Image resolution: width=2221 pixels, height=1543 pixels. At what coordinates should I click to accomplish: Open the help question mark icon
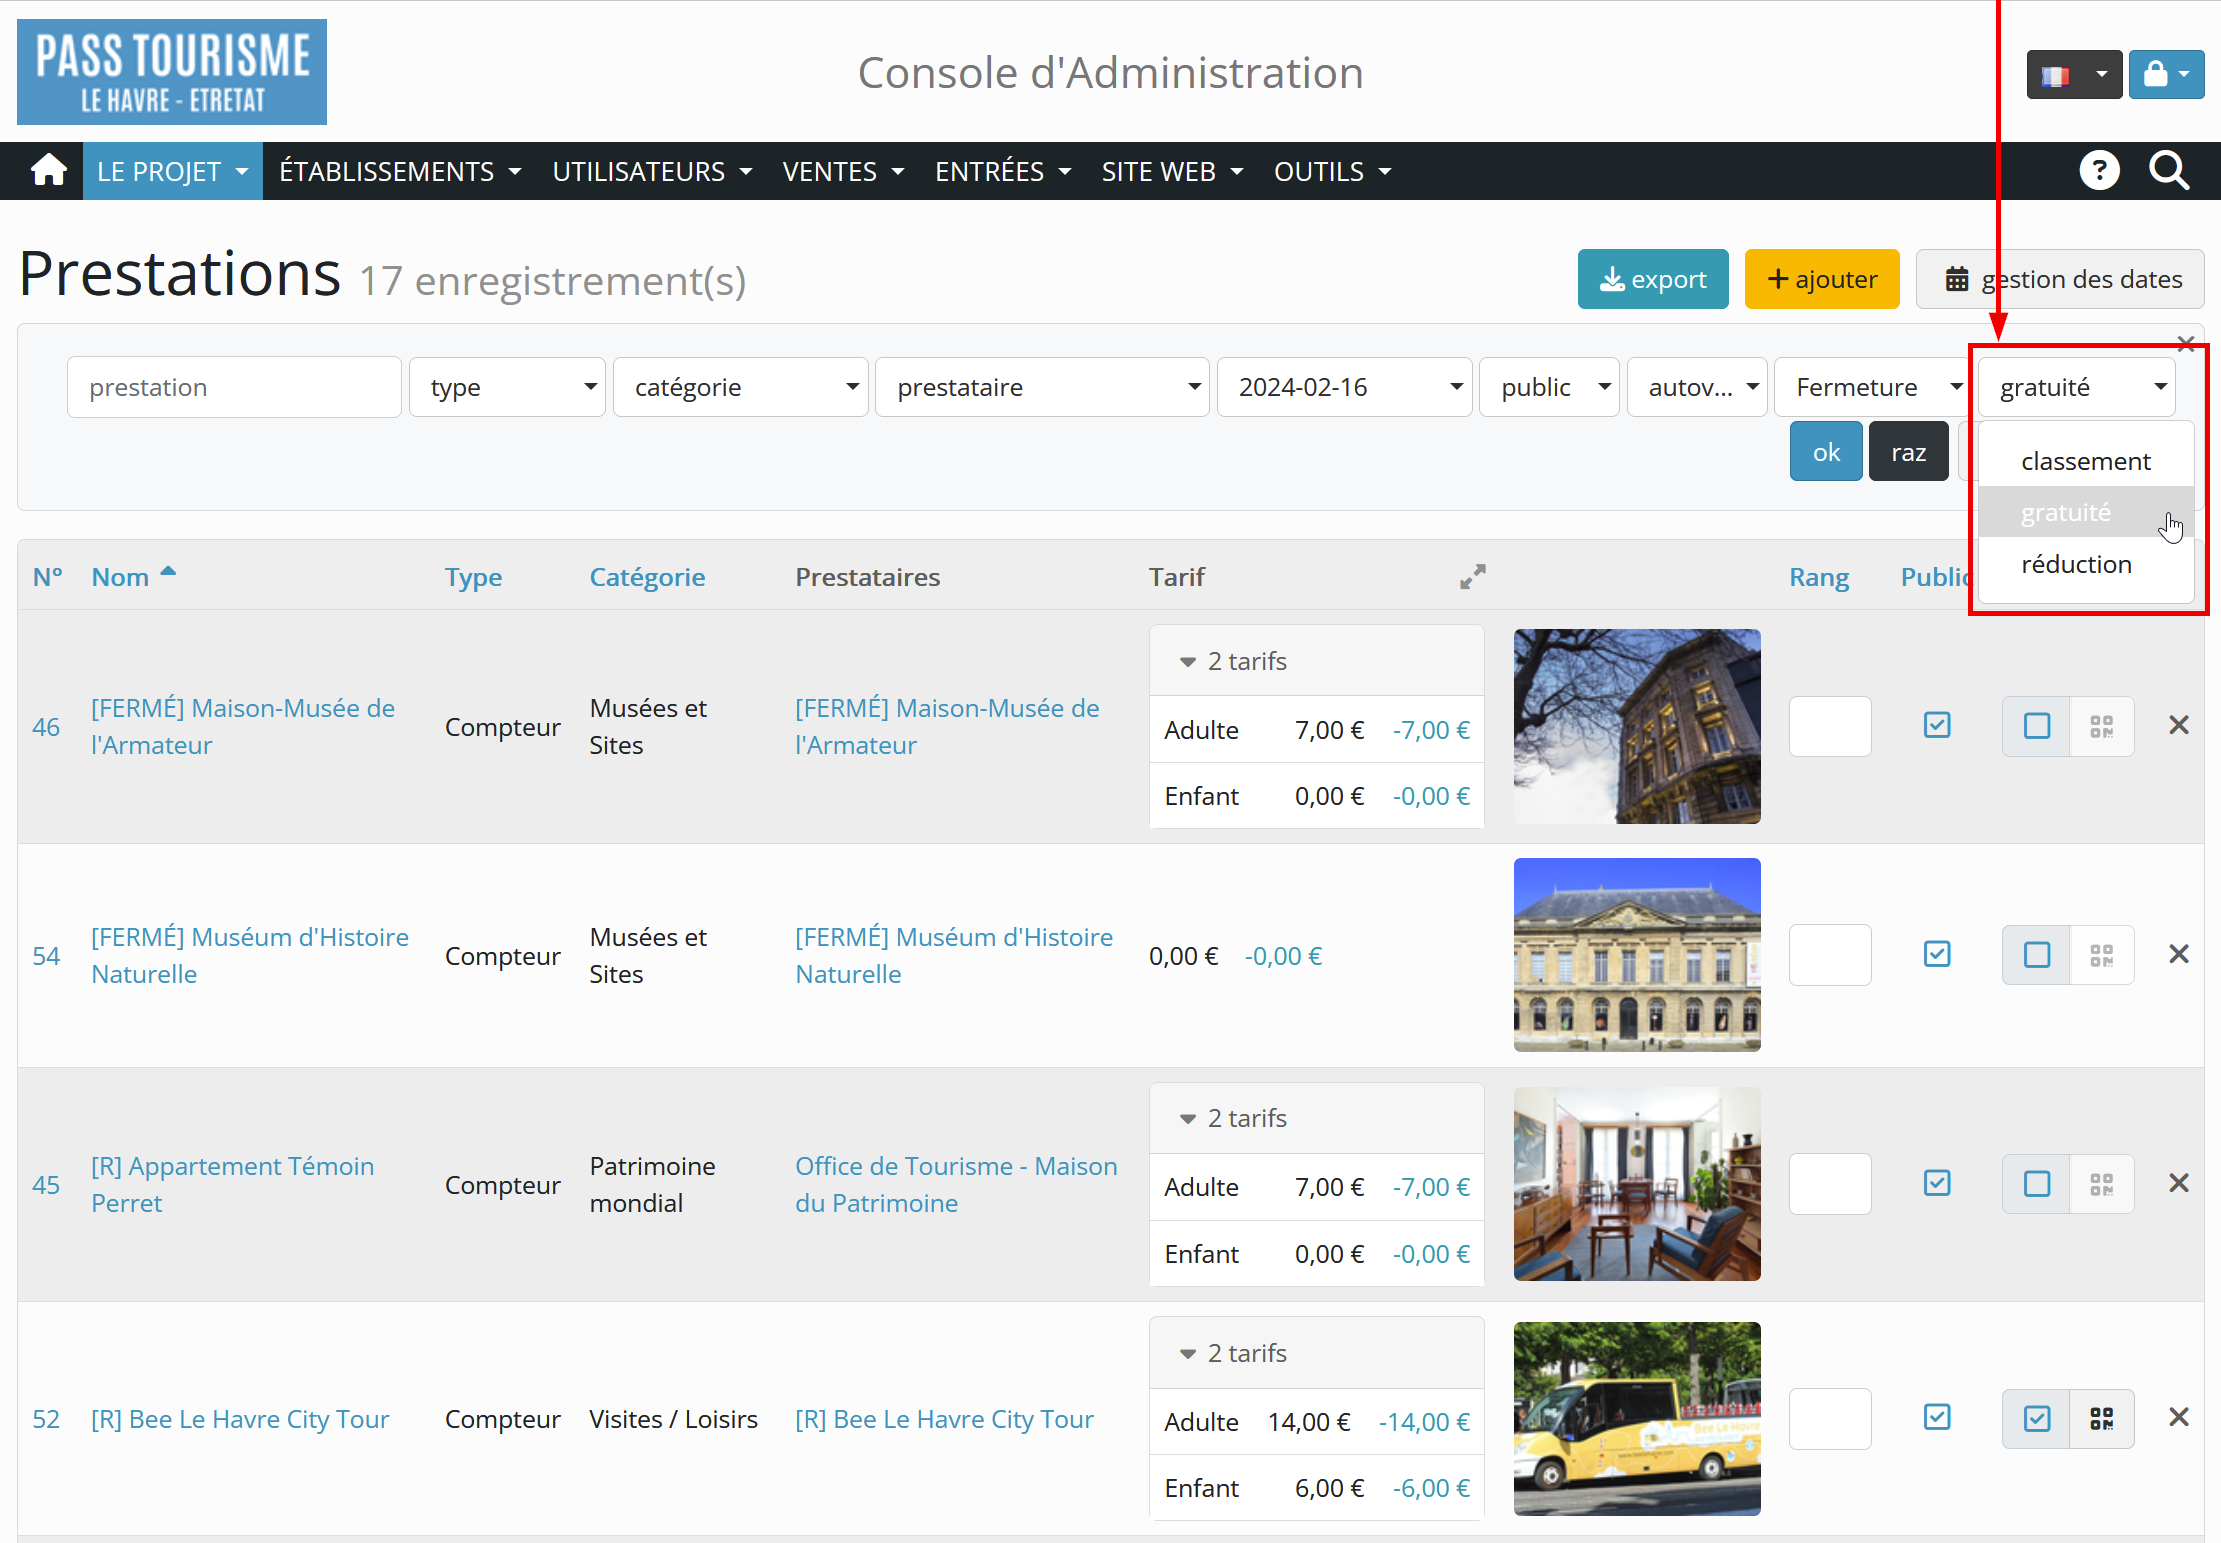[2099, 171]
